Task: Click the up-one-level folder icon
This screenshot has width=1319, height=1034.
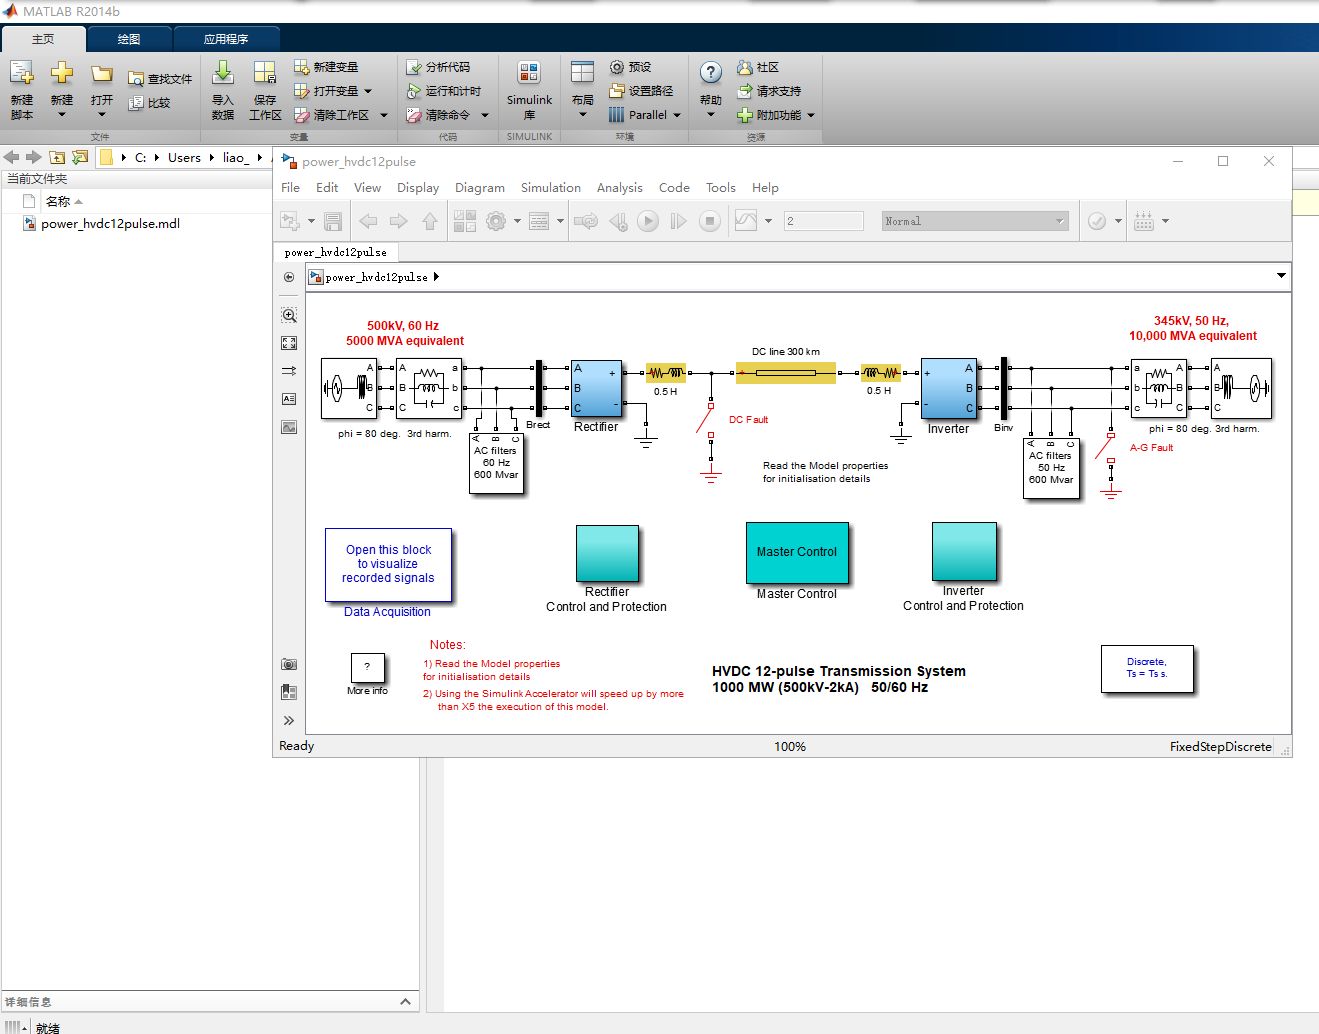Action: pos(57,157)
